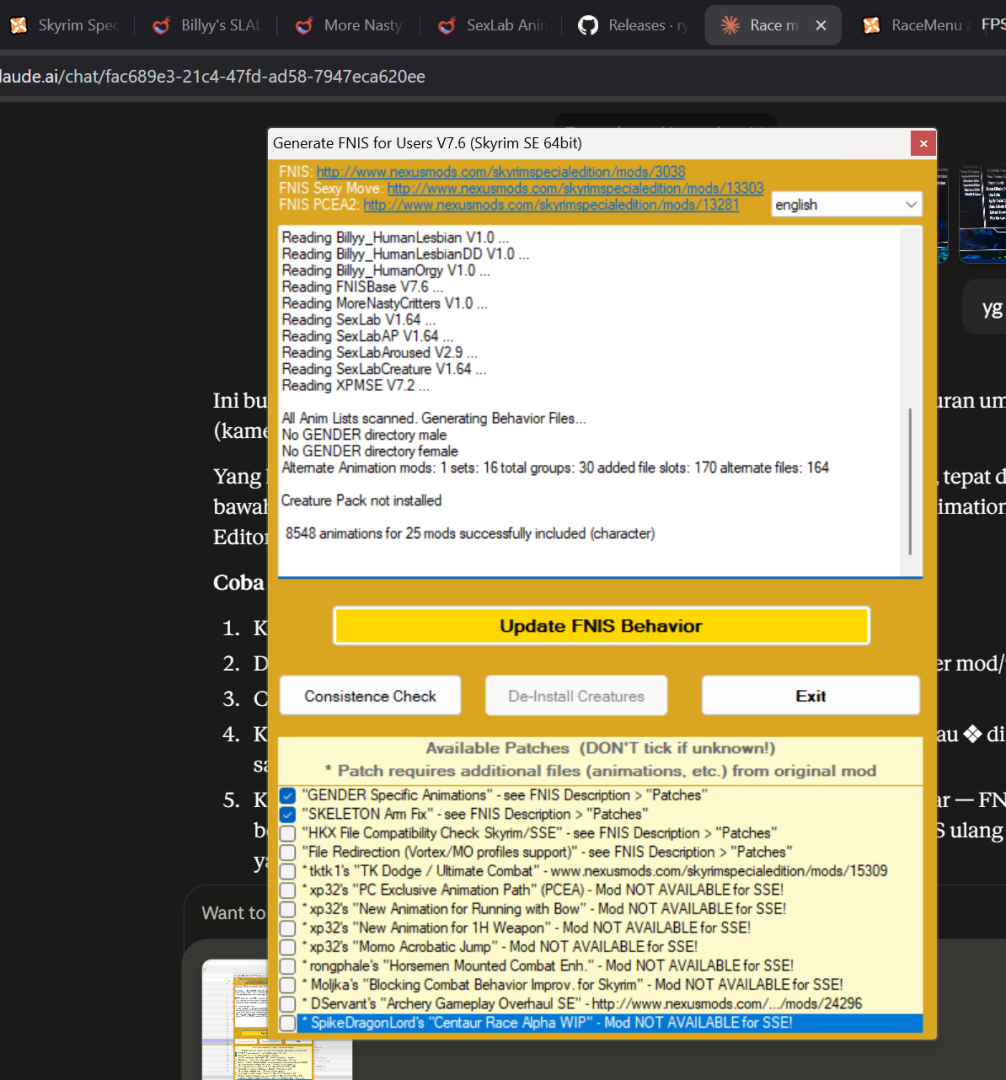Click the browser address bar URL
1006x1080 pixels.
213,76
